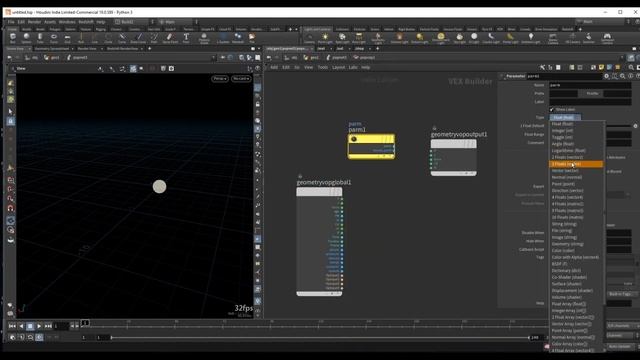The image size is (640, 360).
Task: Click the Gamepad Camera shelf tool
Action: pos(607,38)
